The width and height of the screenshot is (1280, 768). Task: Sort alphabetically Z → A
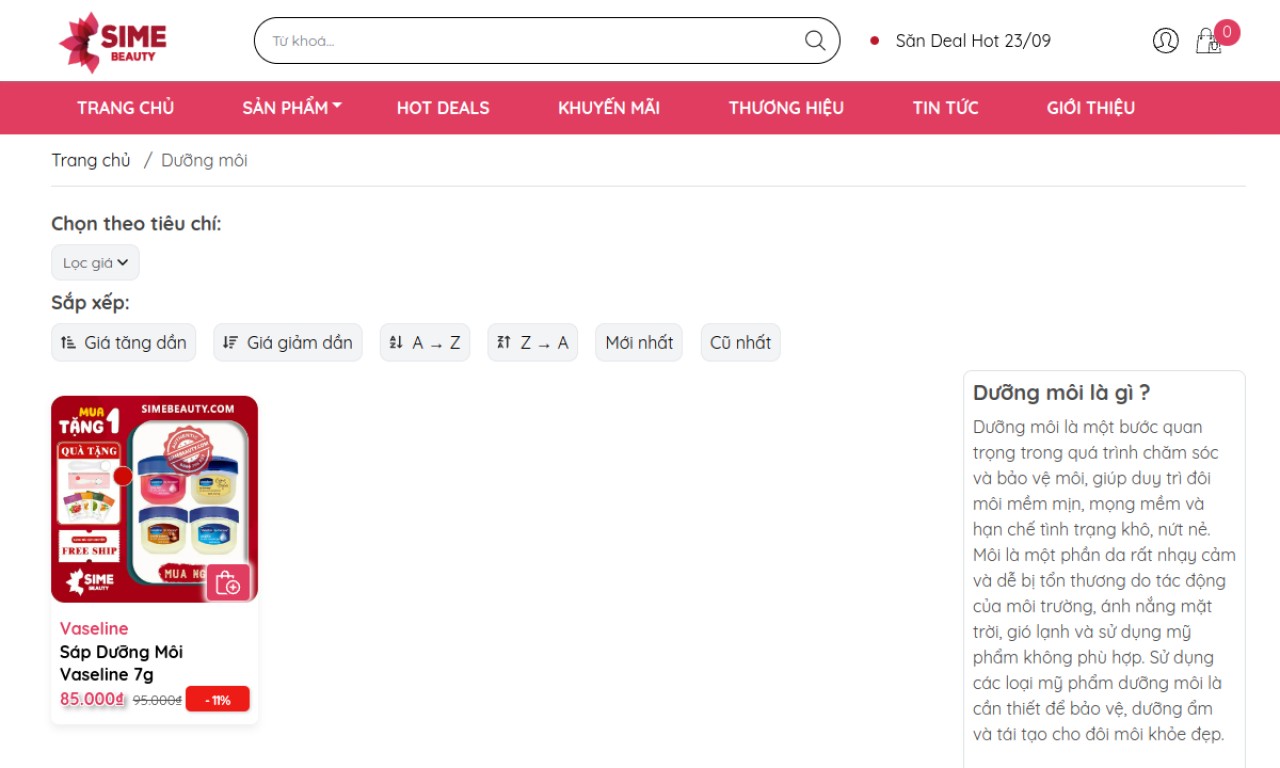coord(532,342)
